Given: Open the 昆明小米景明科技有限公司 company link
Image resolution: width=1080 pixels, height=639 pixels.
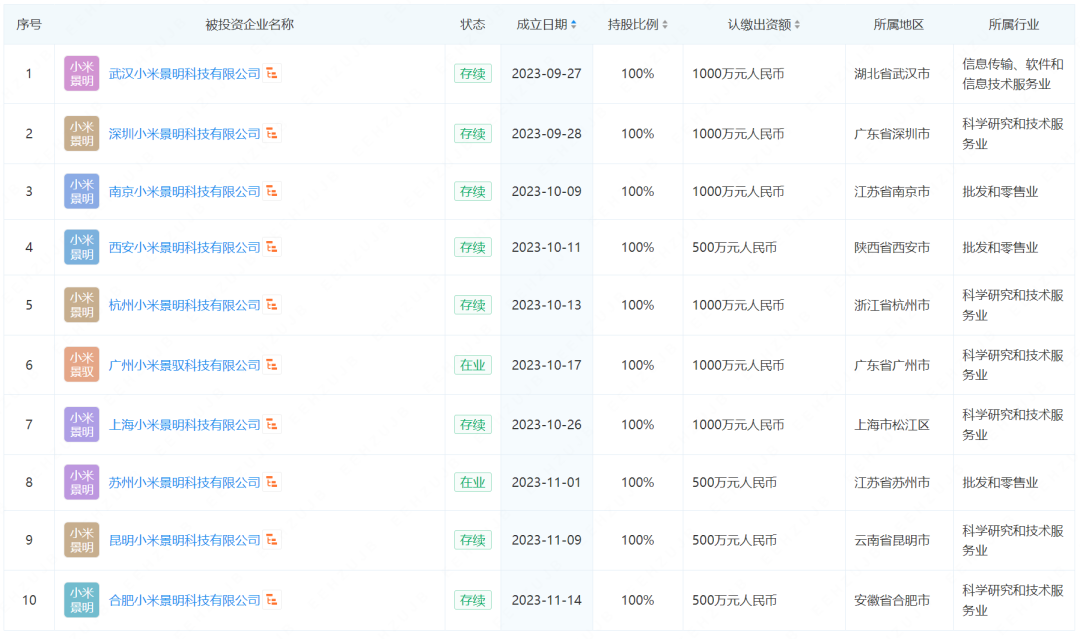Looking at the screenshot, I should pos(185,541).
